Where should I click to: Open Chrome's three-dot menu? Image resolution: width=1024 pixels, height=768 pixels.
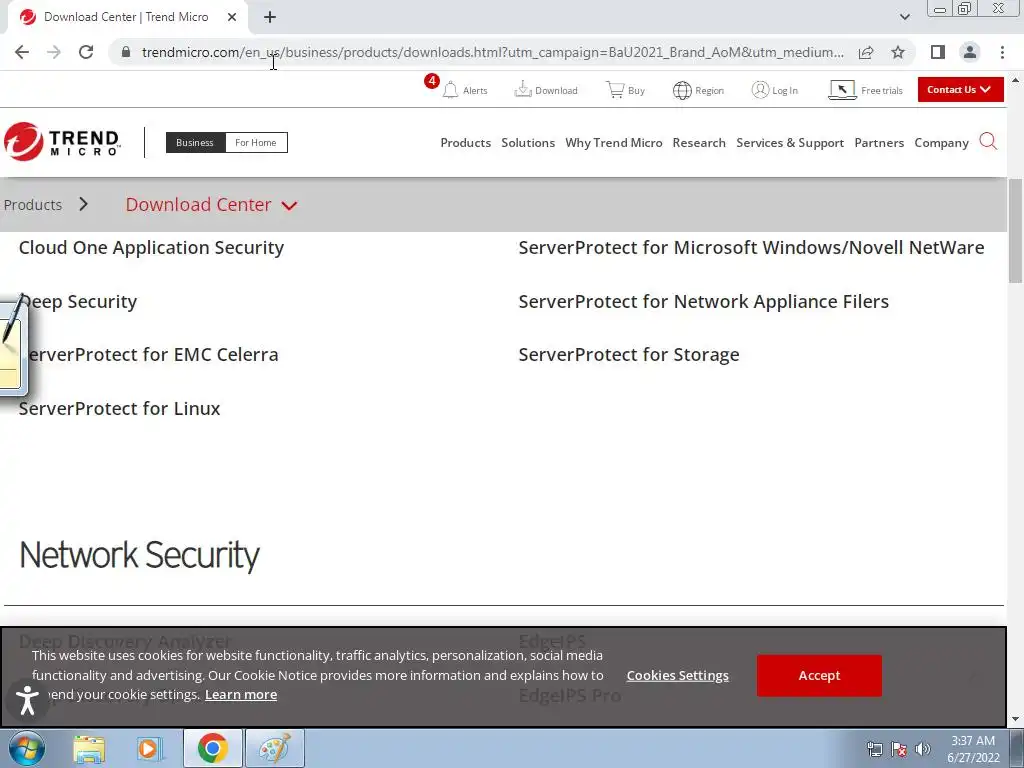pyautogui.click(x=1002, y=52)
